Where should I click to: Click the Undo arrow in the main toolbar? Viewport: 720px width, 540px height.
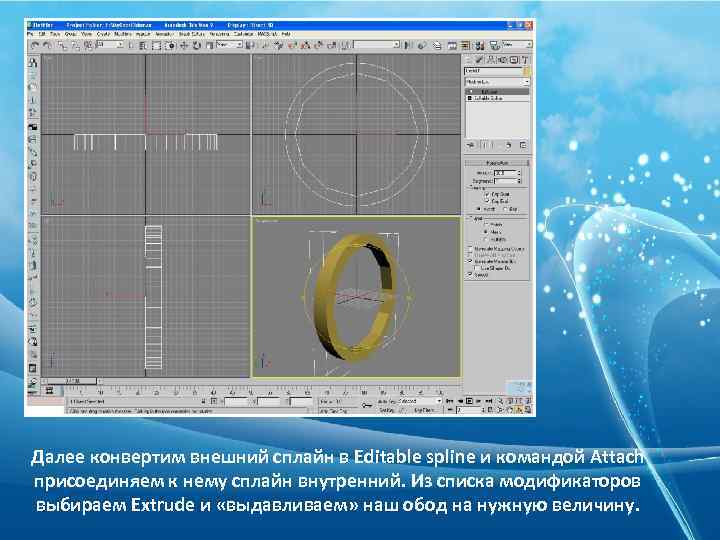click(x=35, y=45)
